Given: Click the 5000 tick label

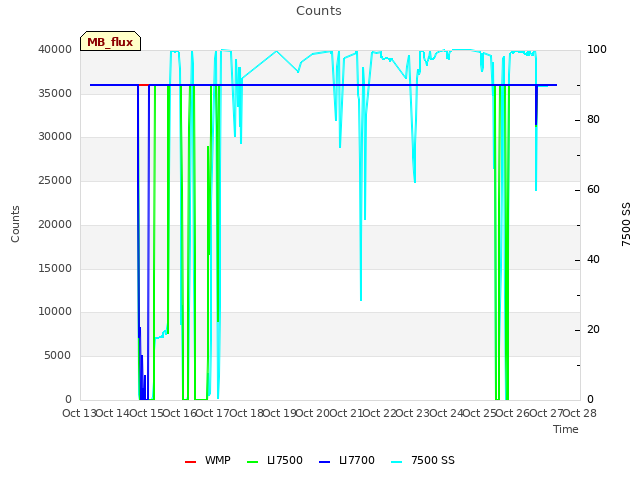Looking at the screenshot, I should 58,356.
